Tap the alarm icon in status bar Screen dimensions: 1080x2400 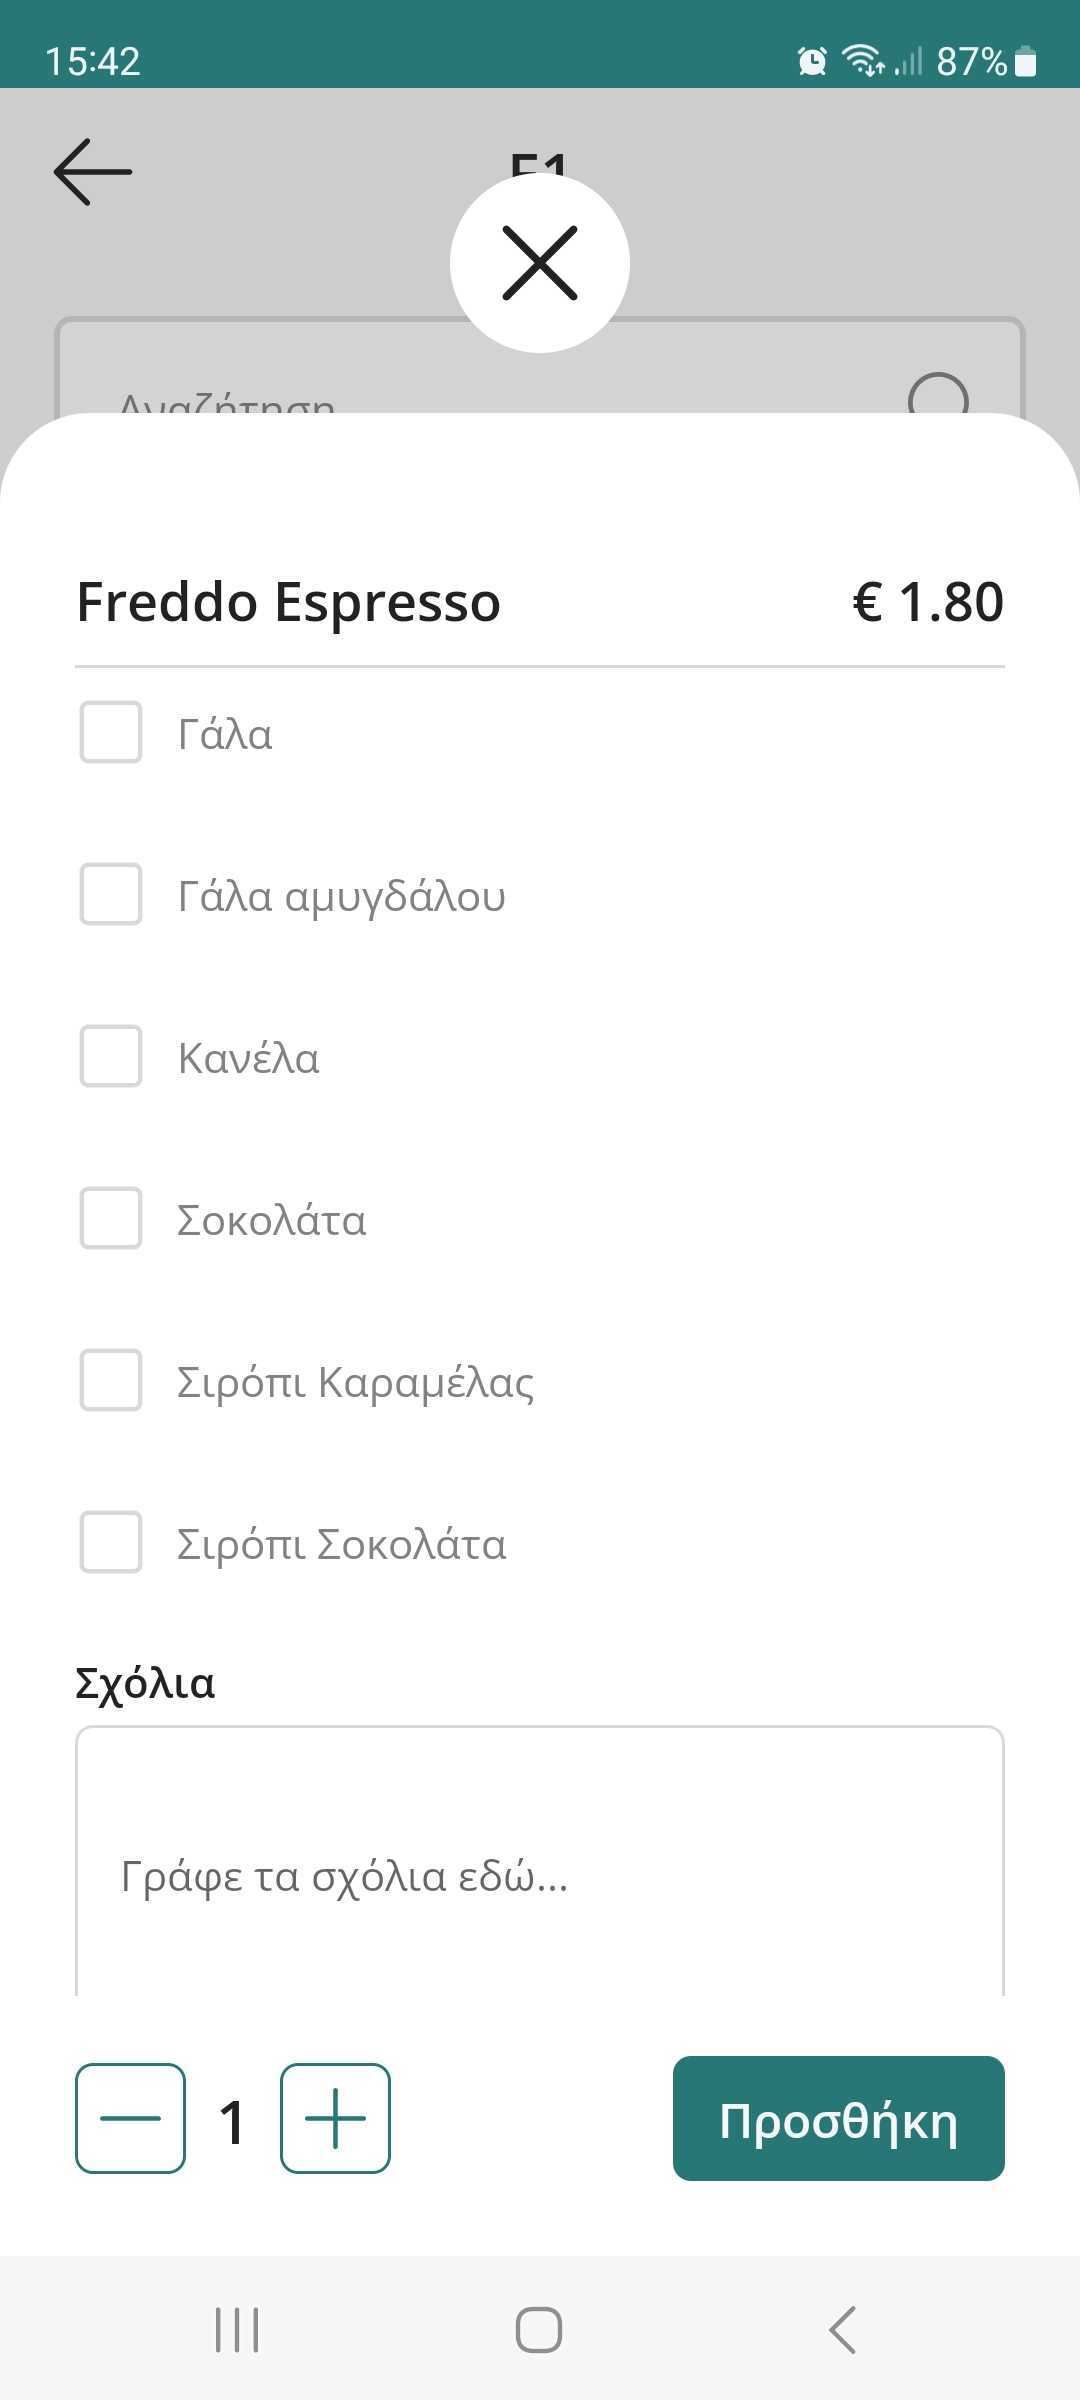point(812,62)
